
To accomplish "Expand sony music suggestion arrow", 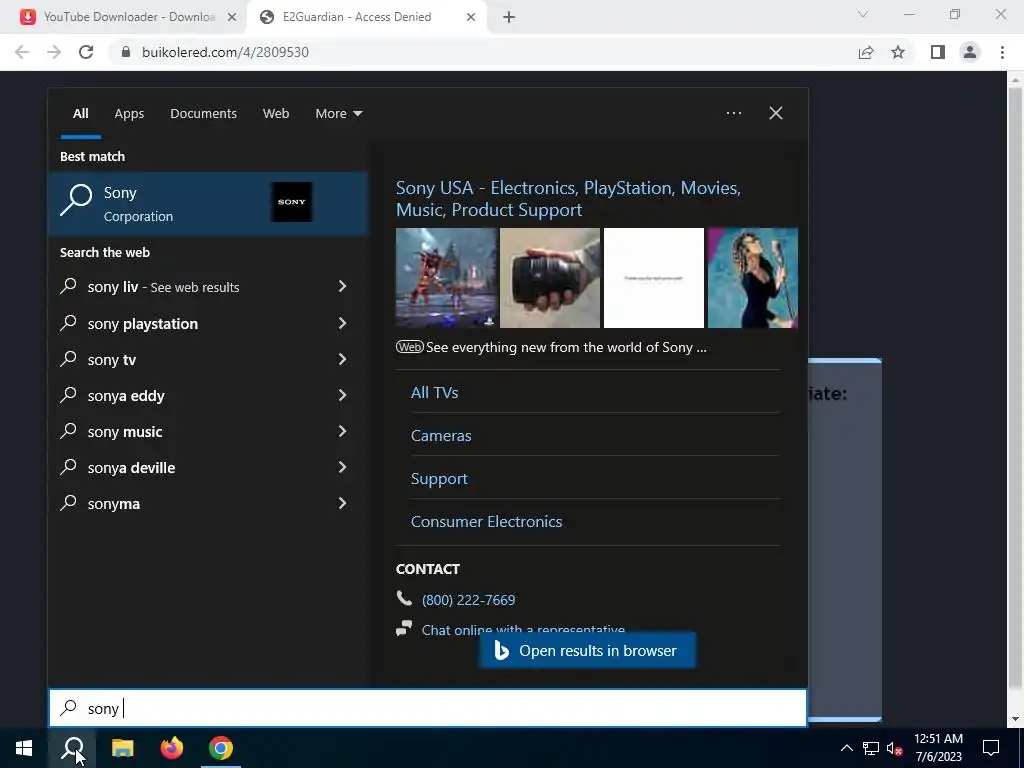I will [342, 431].
